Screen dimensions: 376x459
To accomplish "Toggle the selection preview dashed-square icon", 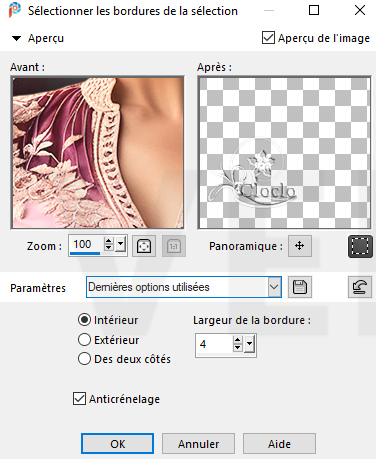I will coord(360,247).
